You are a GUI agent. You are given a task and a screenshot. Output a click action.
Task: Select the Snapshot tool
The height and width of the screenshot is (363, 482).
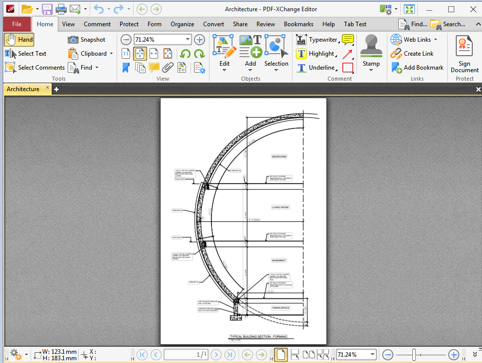pos(86,40)
